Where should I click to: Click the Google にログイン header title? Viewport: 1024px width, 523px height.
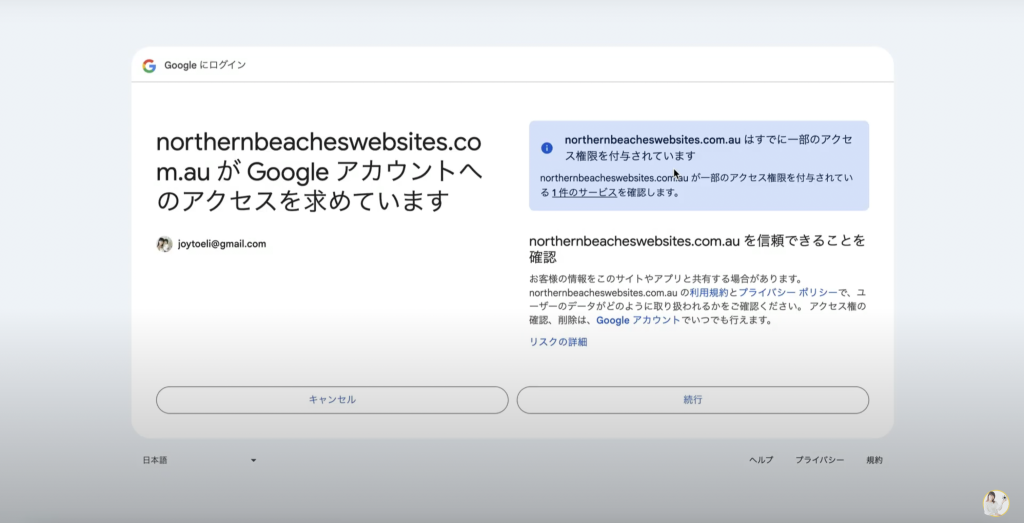tap(205, 66)
